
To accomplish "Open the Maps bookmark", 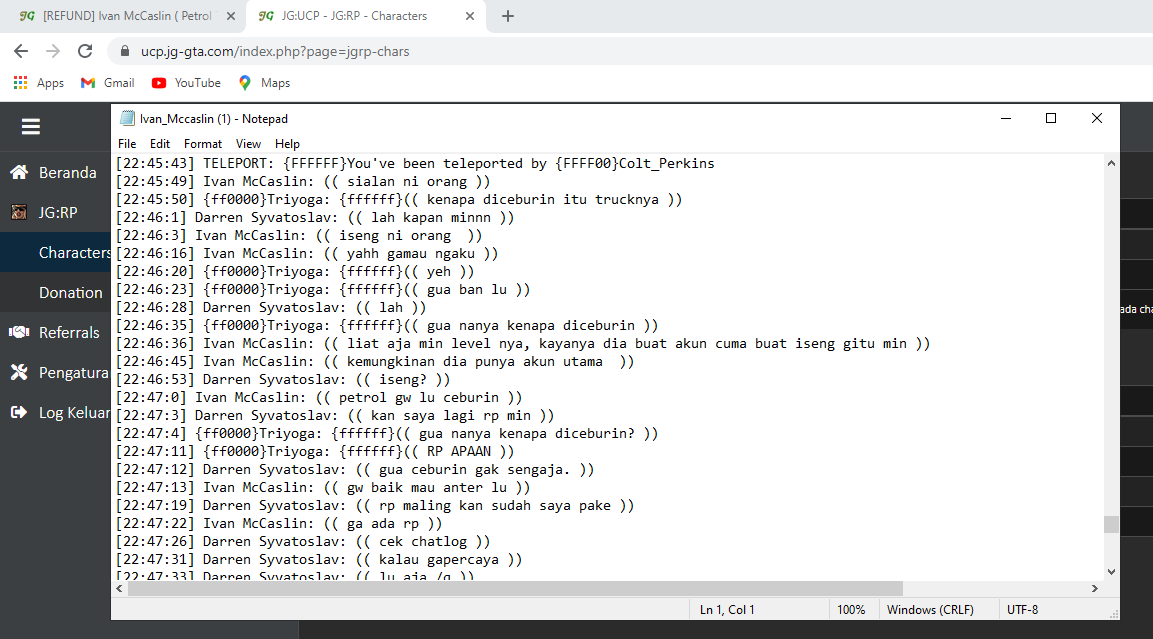I will pos(264,82).
